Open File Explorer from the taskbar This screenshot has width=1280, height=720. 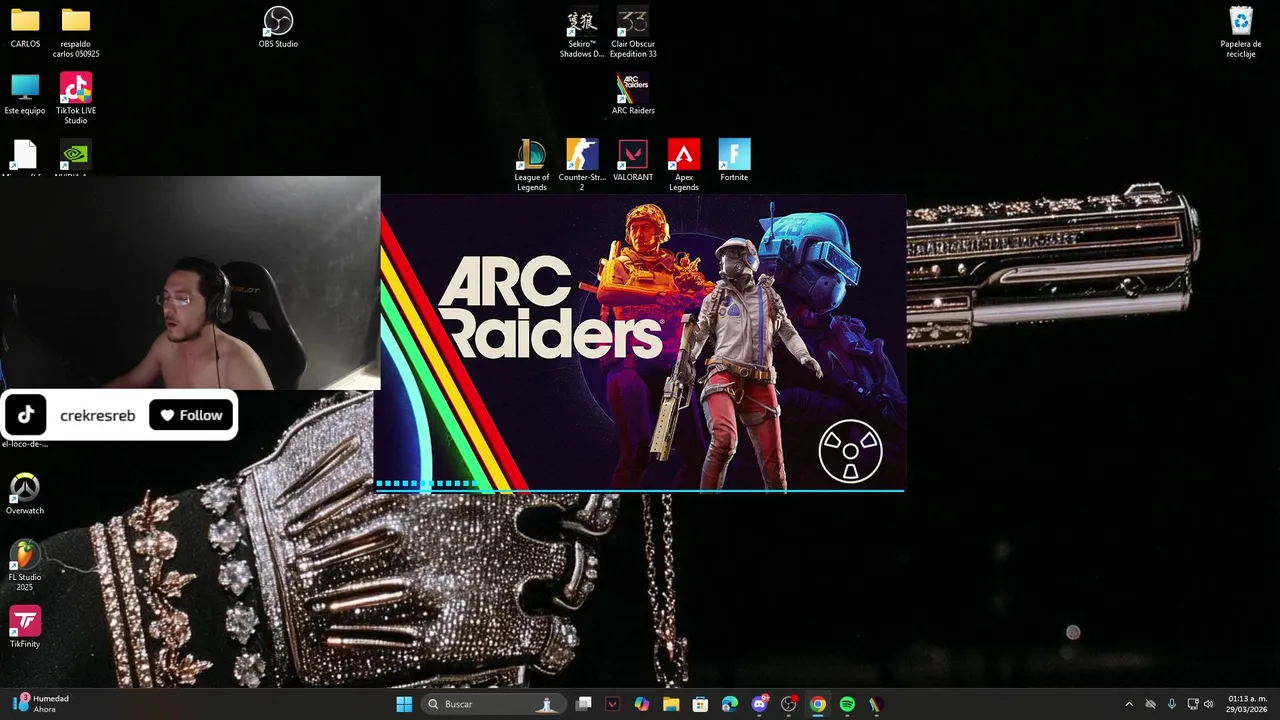[671, 704]
